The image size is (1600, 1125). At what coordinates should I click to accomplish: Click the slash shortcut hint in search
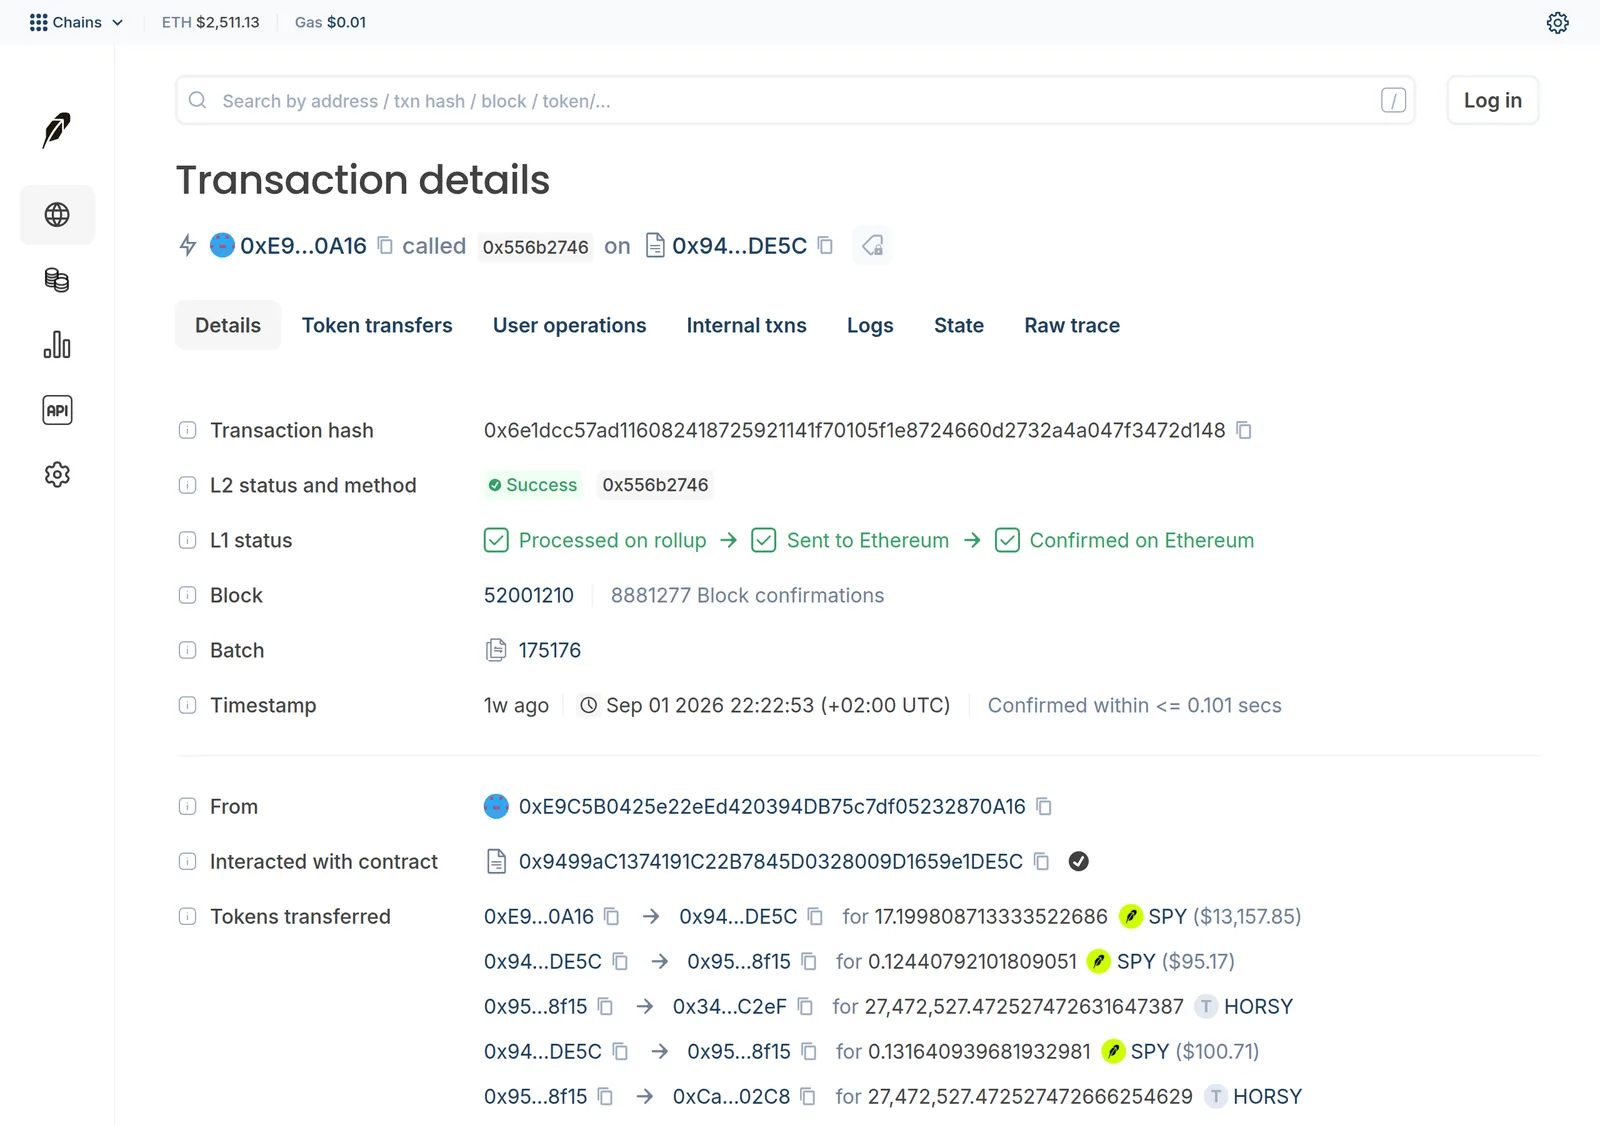point(1393,100)
